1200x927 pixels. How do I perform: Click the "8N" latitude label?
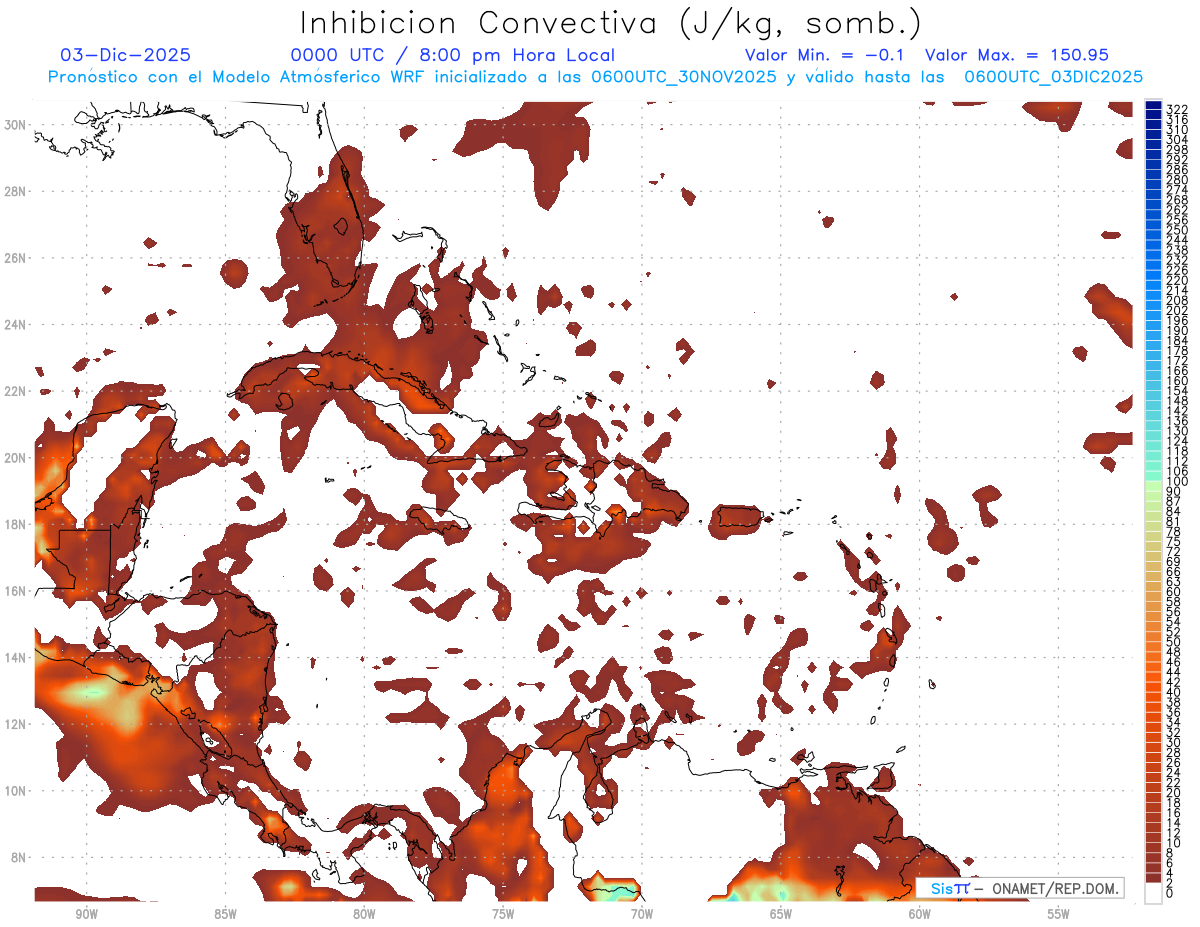tap(20, 857)
